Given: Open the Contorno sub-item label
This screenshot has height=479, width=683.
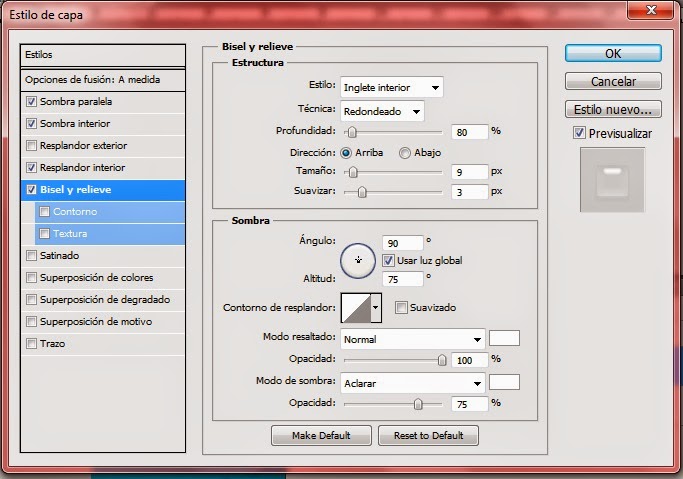Looking at the screenshot, I should pos(75,212).
